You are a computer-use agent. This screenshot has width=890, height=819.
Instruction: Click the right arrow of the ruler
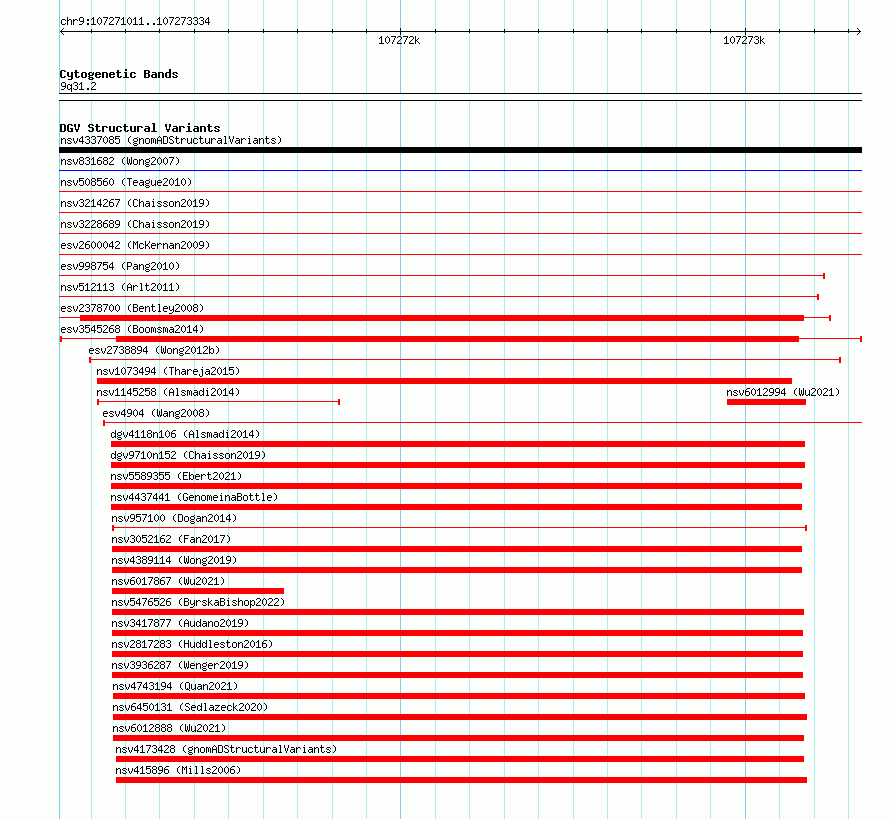pos(858,32)
